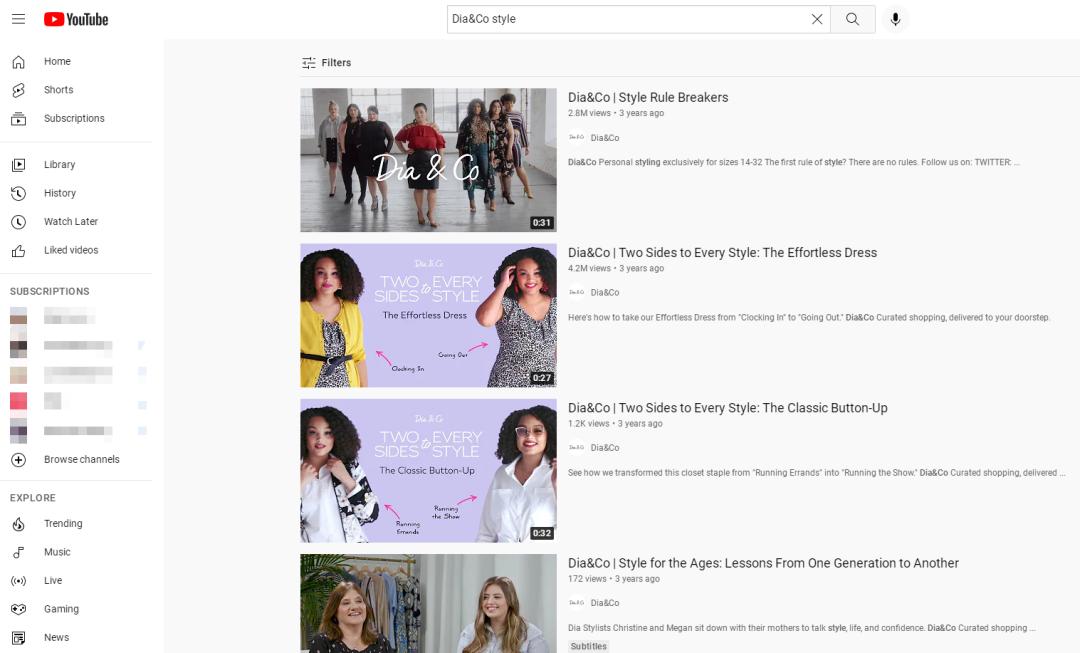Go to Shorts in sidebar
This screenshot has width=1080, height=653.
pos(58,90)
